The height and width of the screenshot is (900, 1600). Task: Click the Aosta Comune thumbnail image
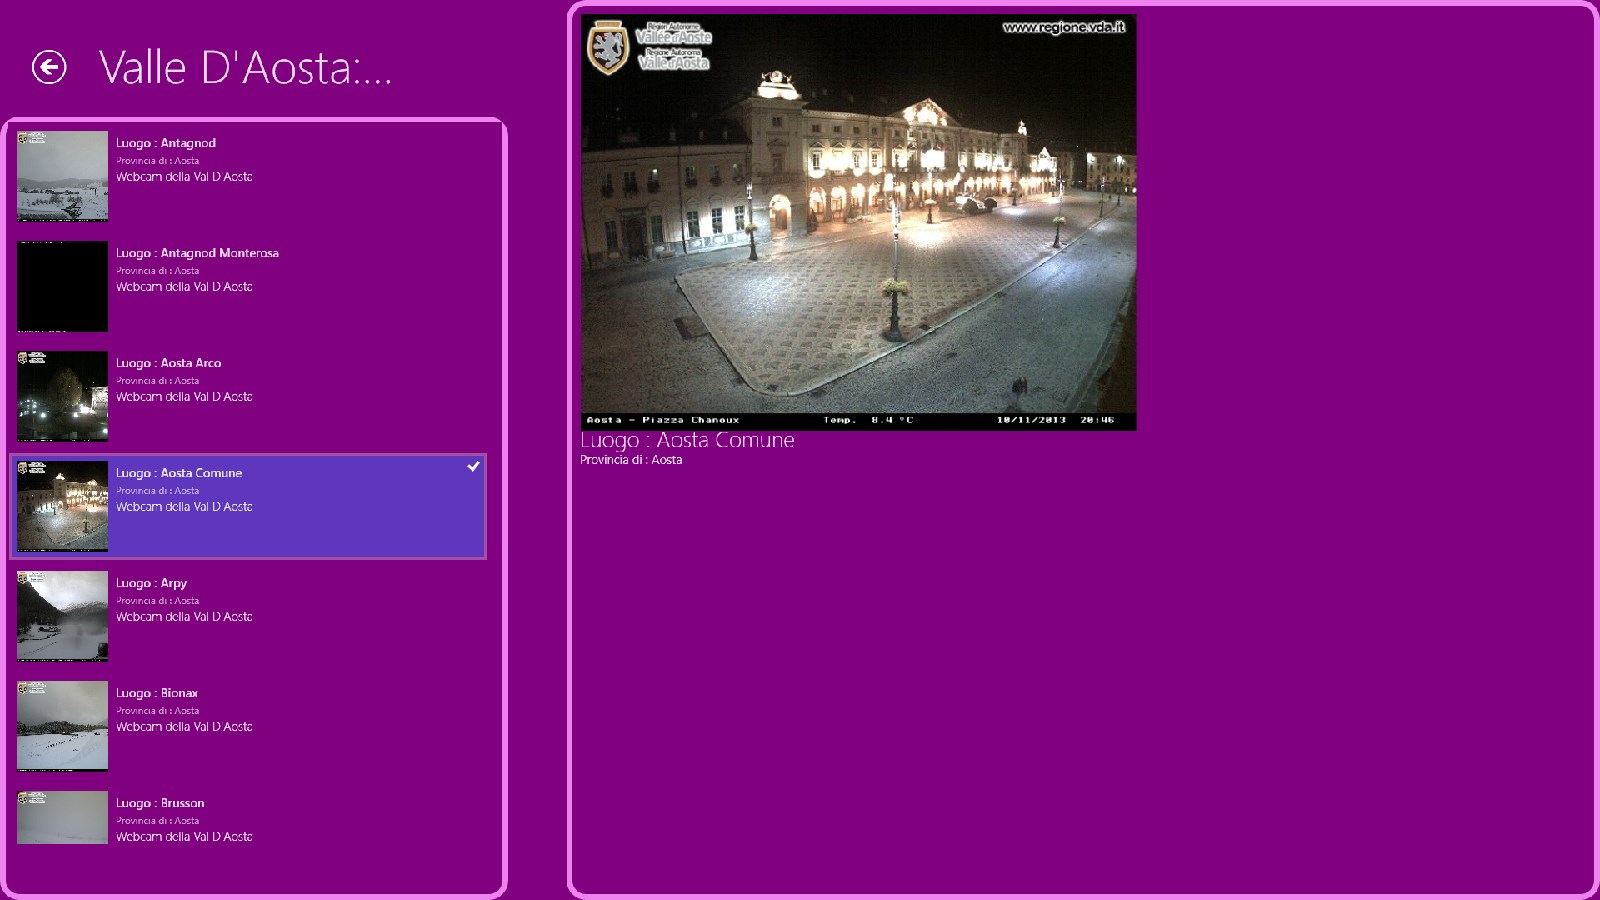point(62,507)
